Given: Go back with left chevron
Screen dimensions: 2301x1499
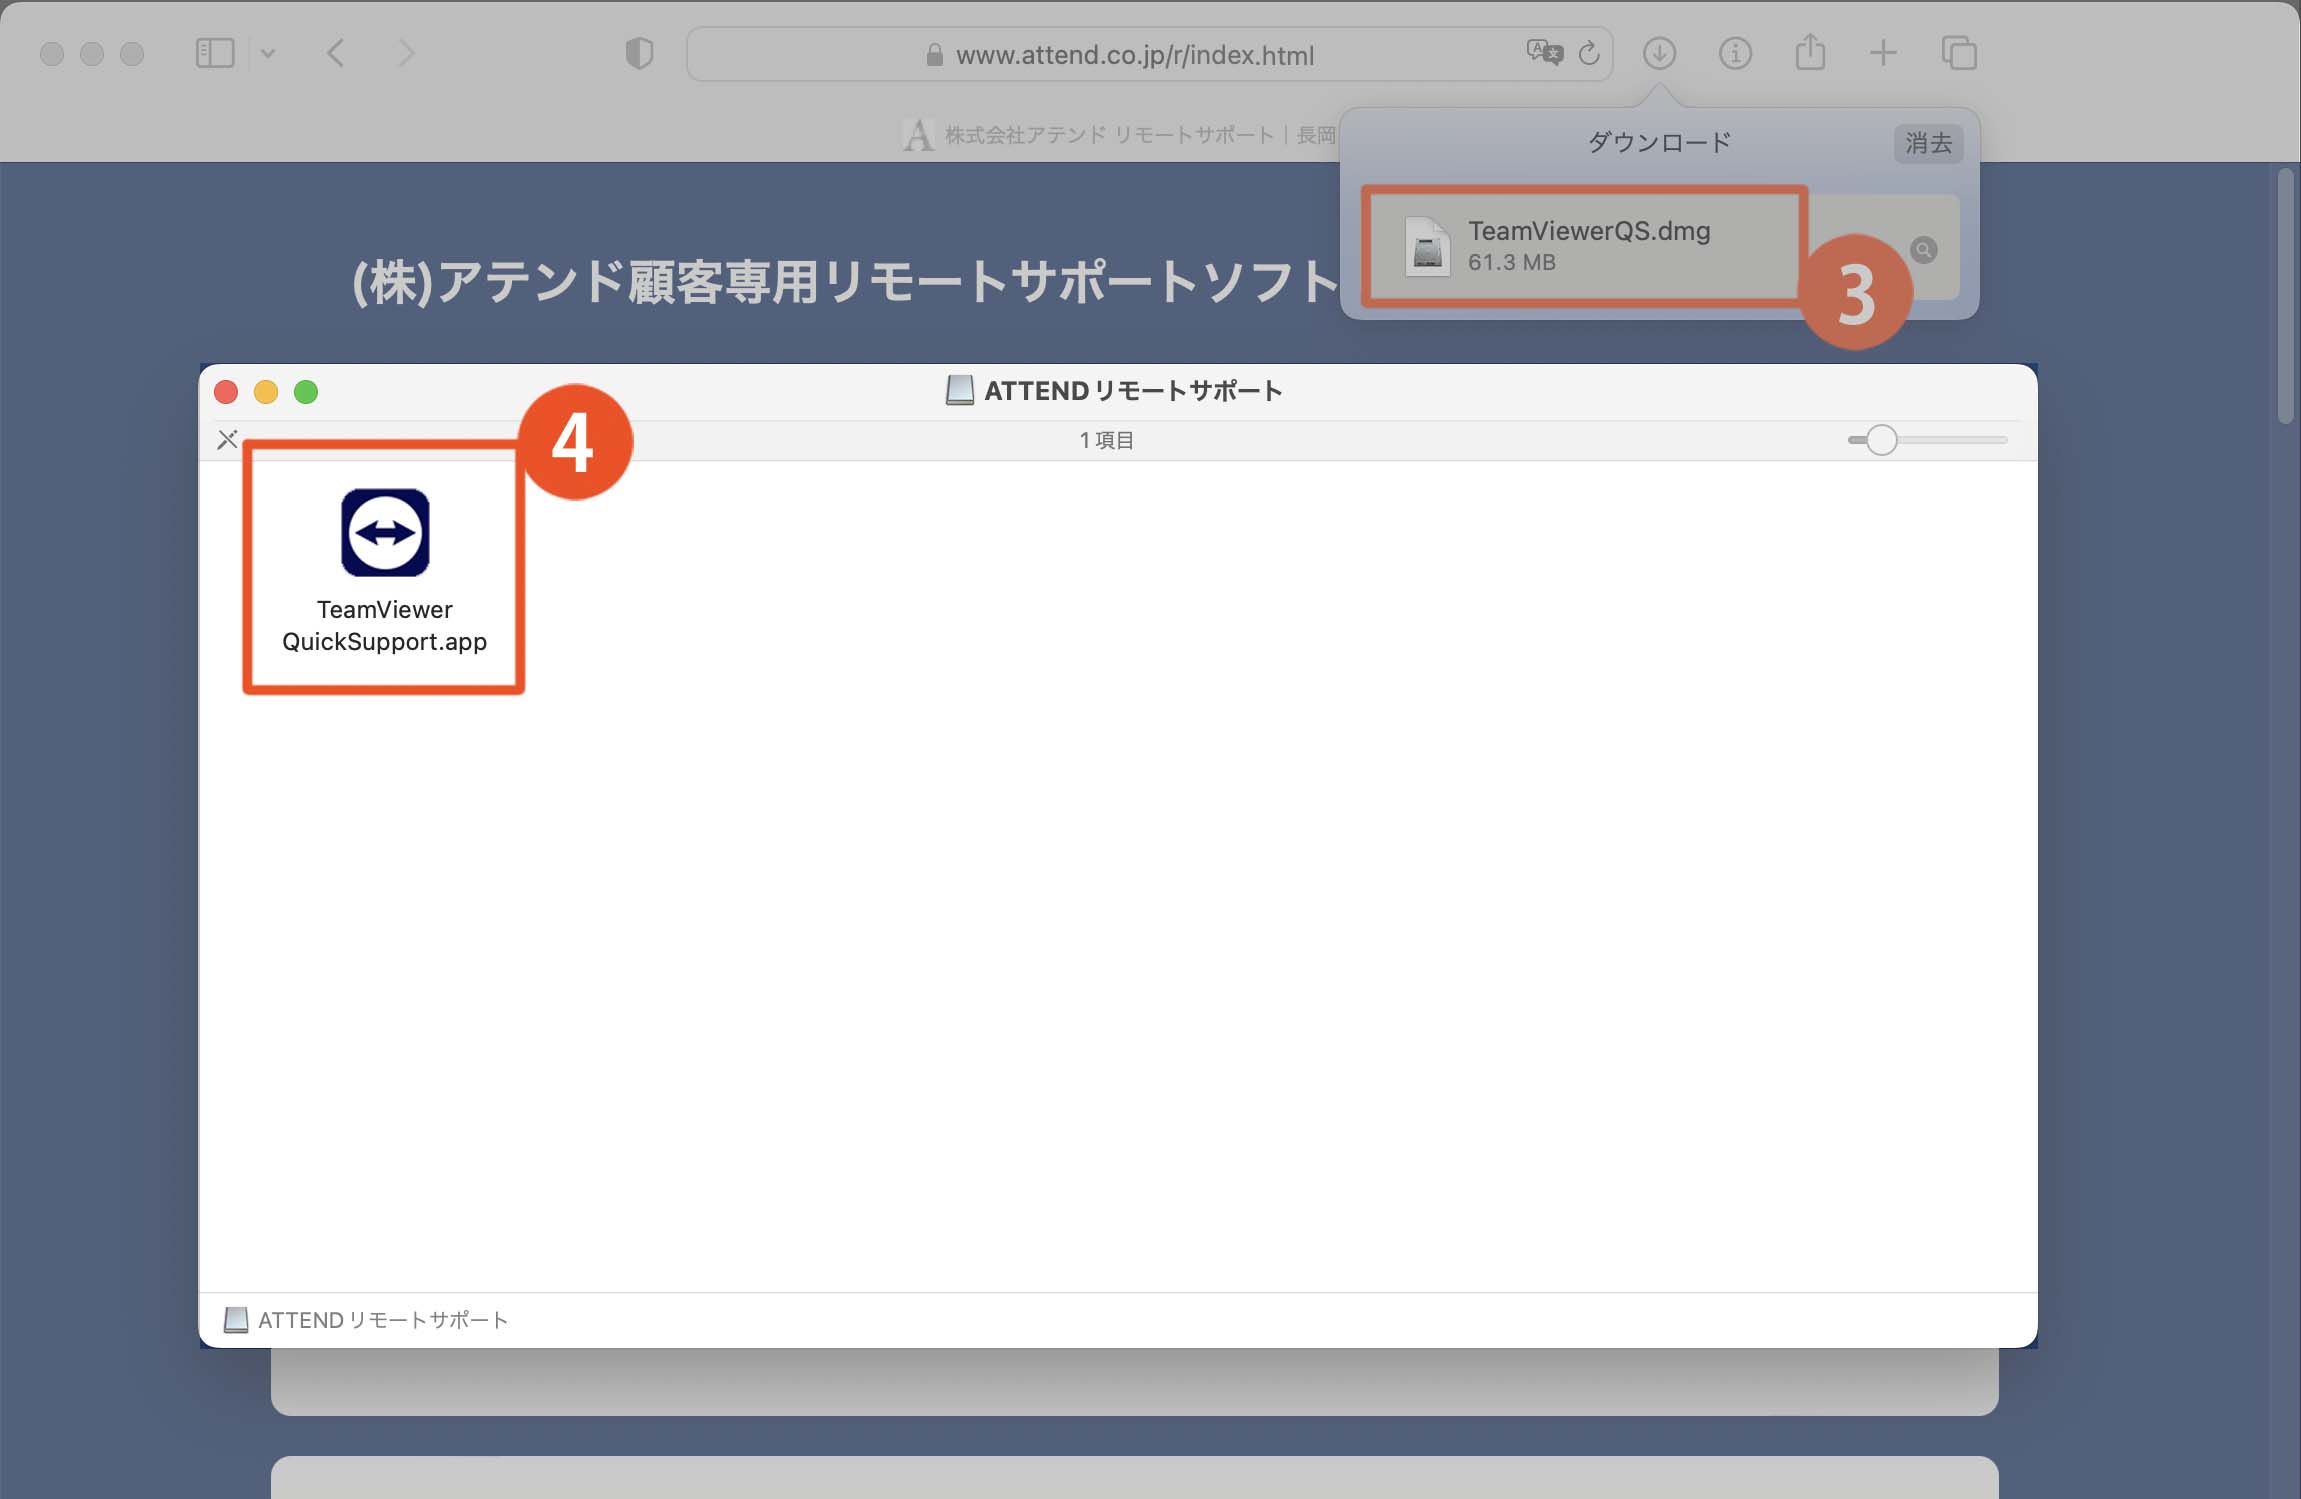Looking at the screenshot, I should [x=336, y=53].
